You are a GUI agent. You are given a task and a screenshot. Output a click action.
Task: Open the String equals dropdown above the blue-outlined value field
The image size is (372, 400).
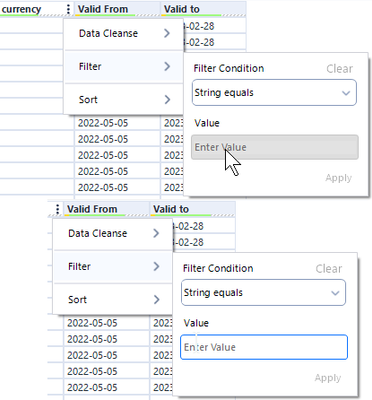coord(263,293)
